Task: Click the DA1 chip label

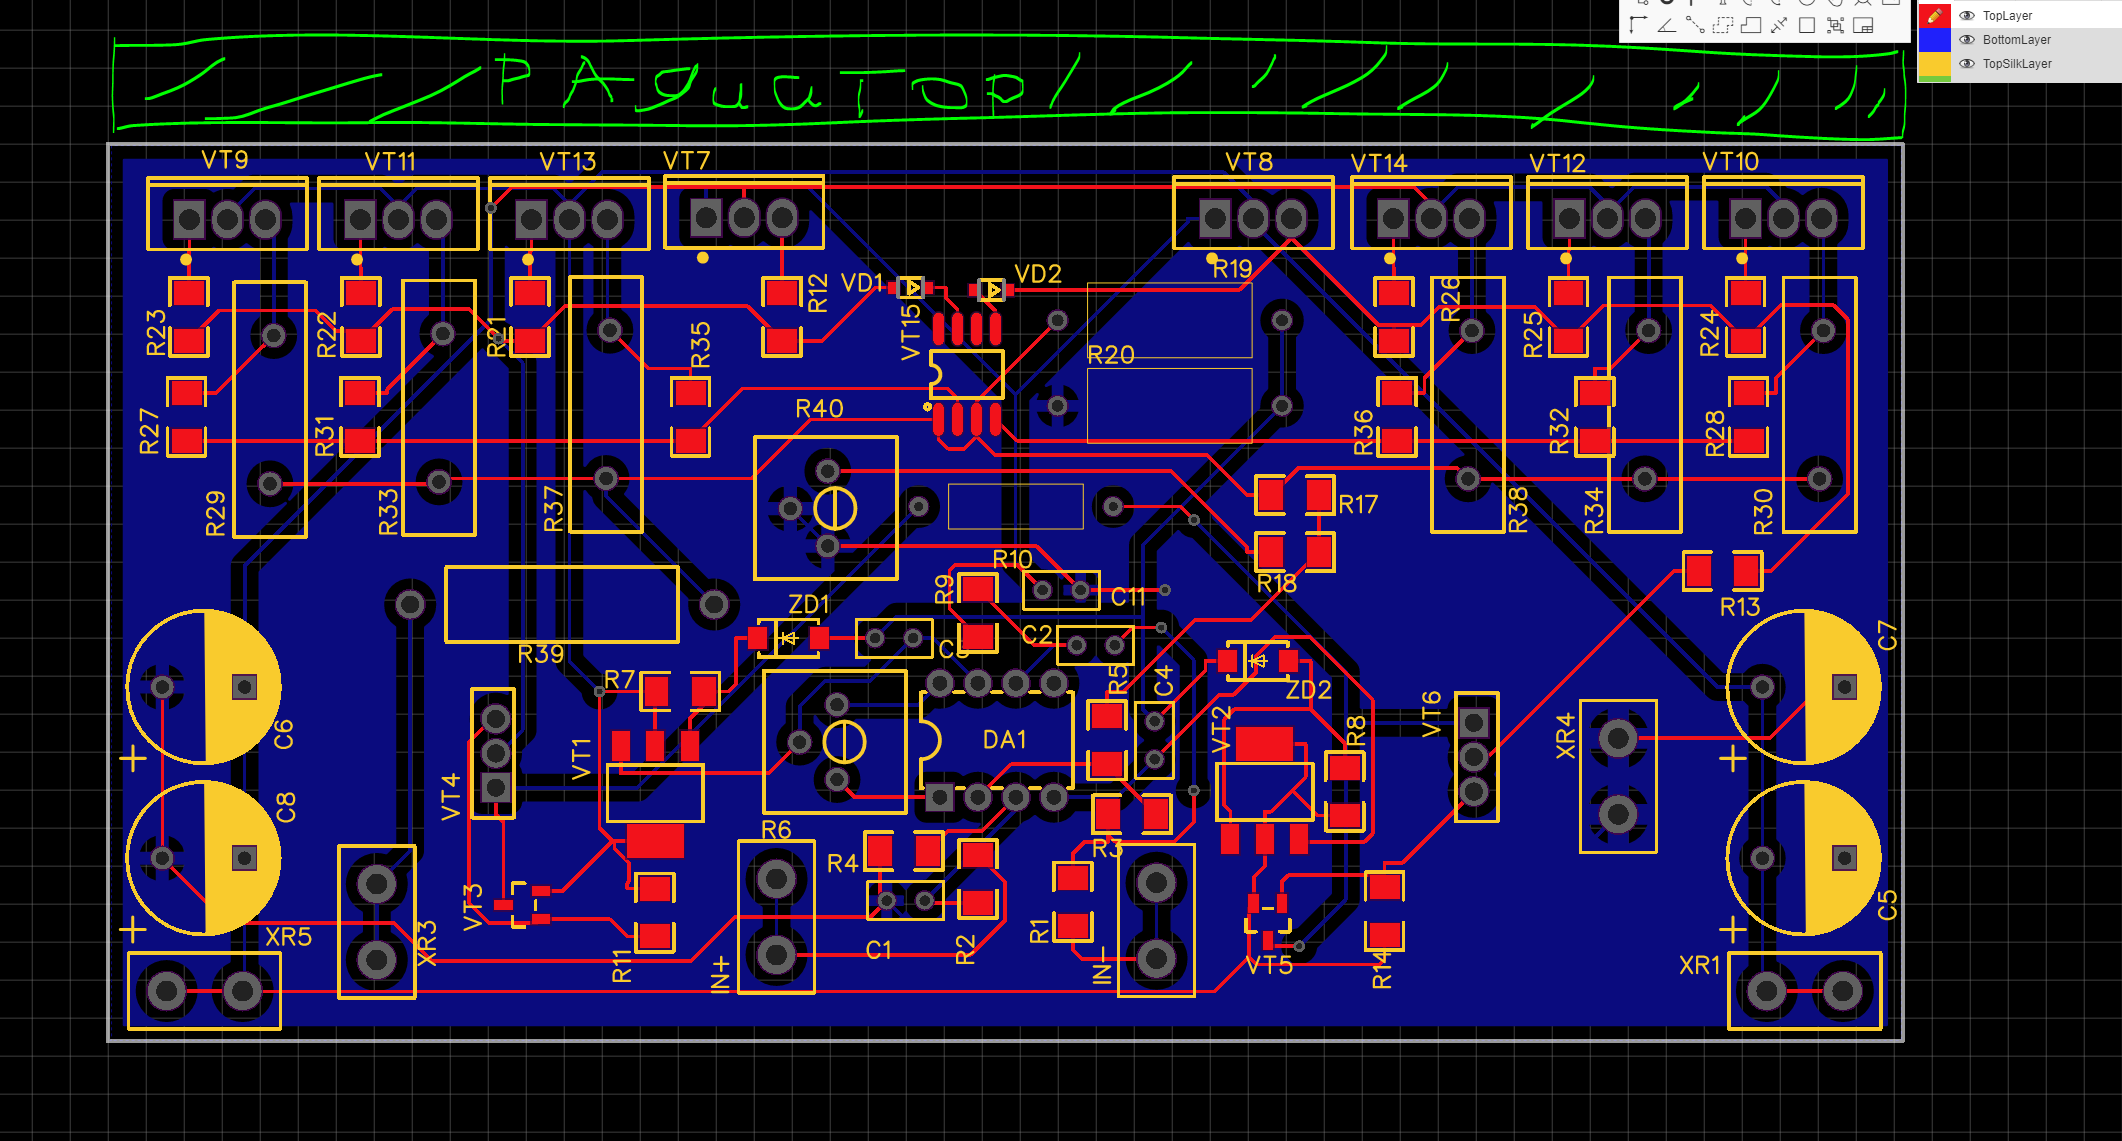Action: tap(1004, 740)
